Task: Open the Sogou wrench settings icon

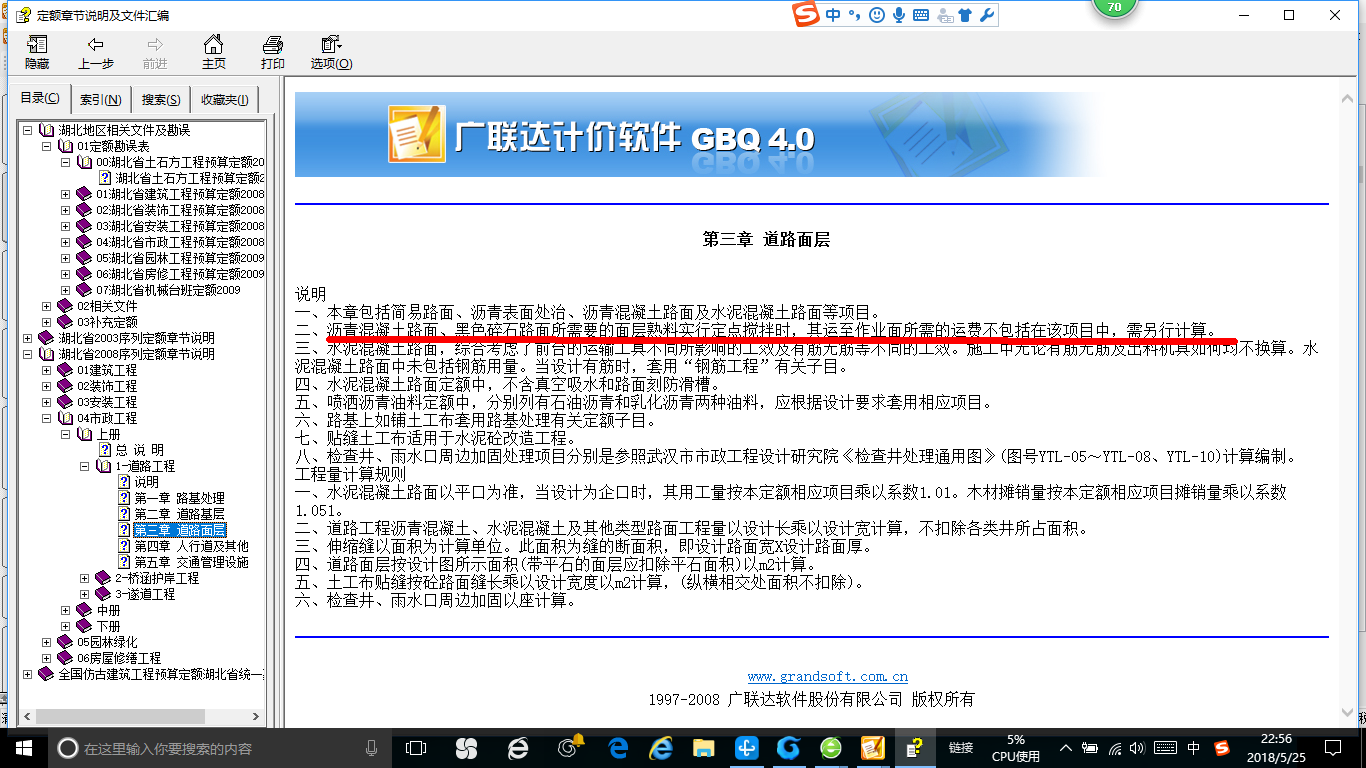Action: [986, 15]
